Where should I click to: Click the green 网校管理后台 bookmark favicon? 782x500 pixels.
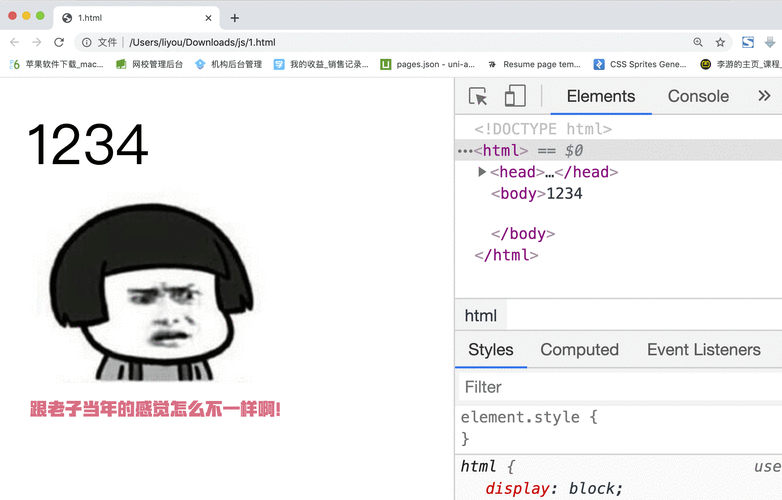121,64
